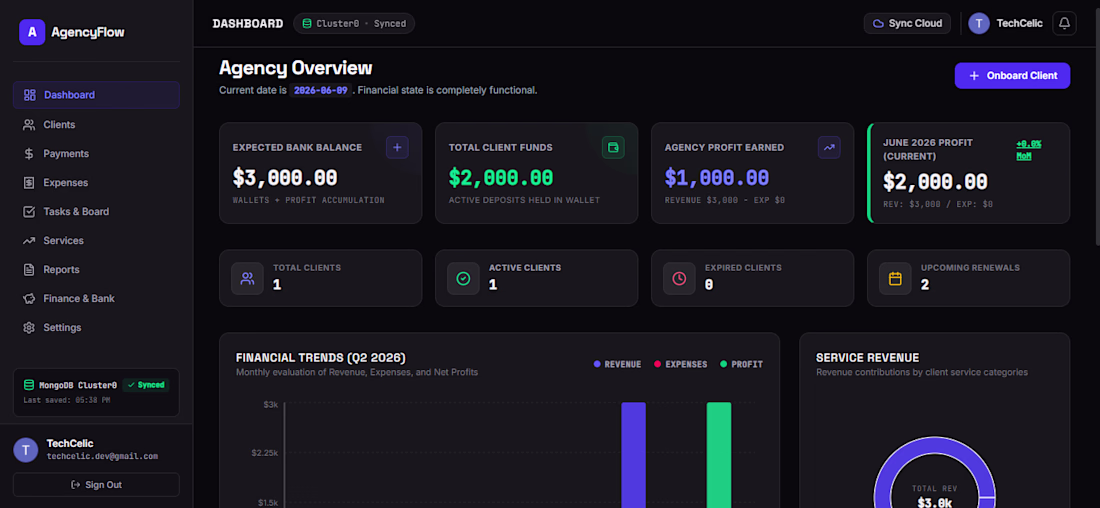Click the Finance & Bank piggy icon
1100x508 pixels.
coord(29,298)
